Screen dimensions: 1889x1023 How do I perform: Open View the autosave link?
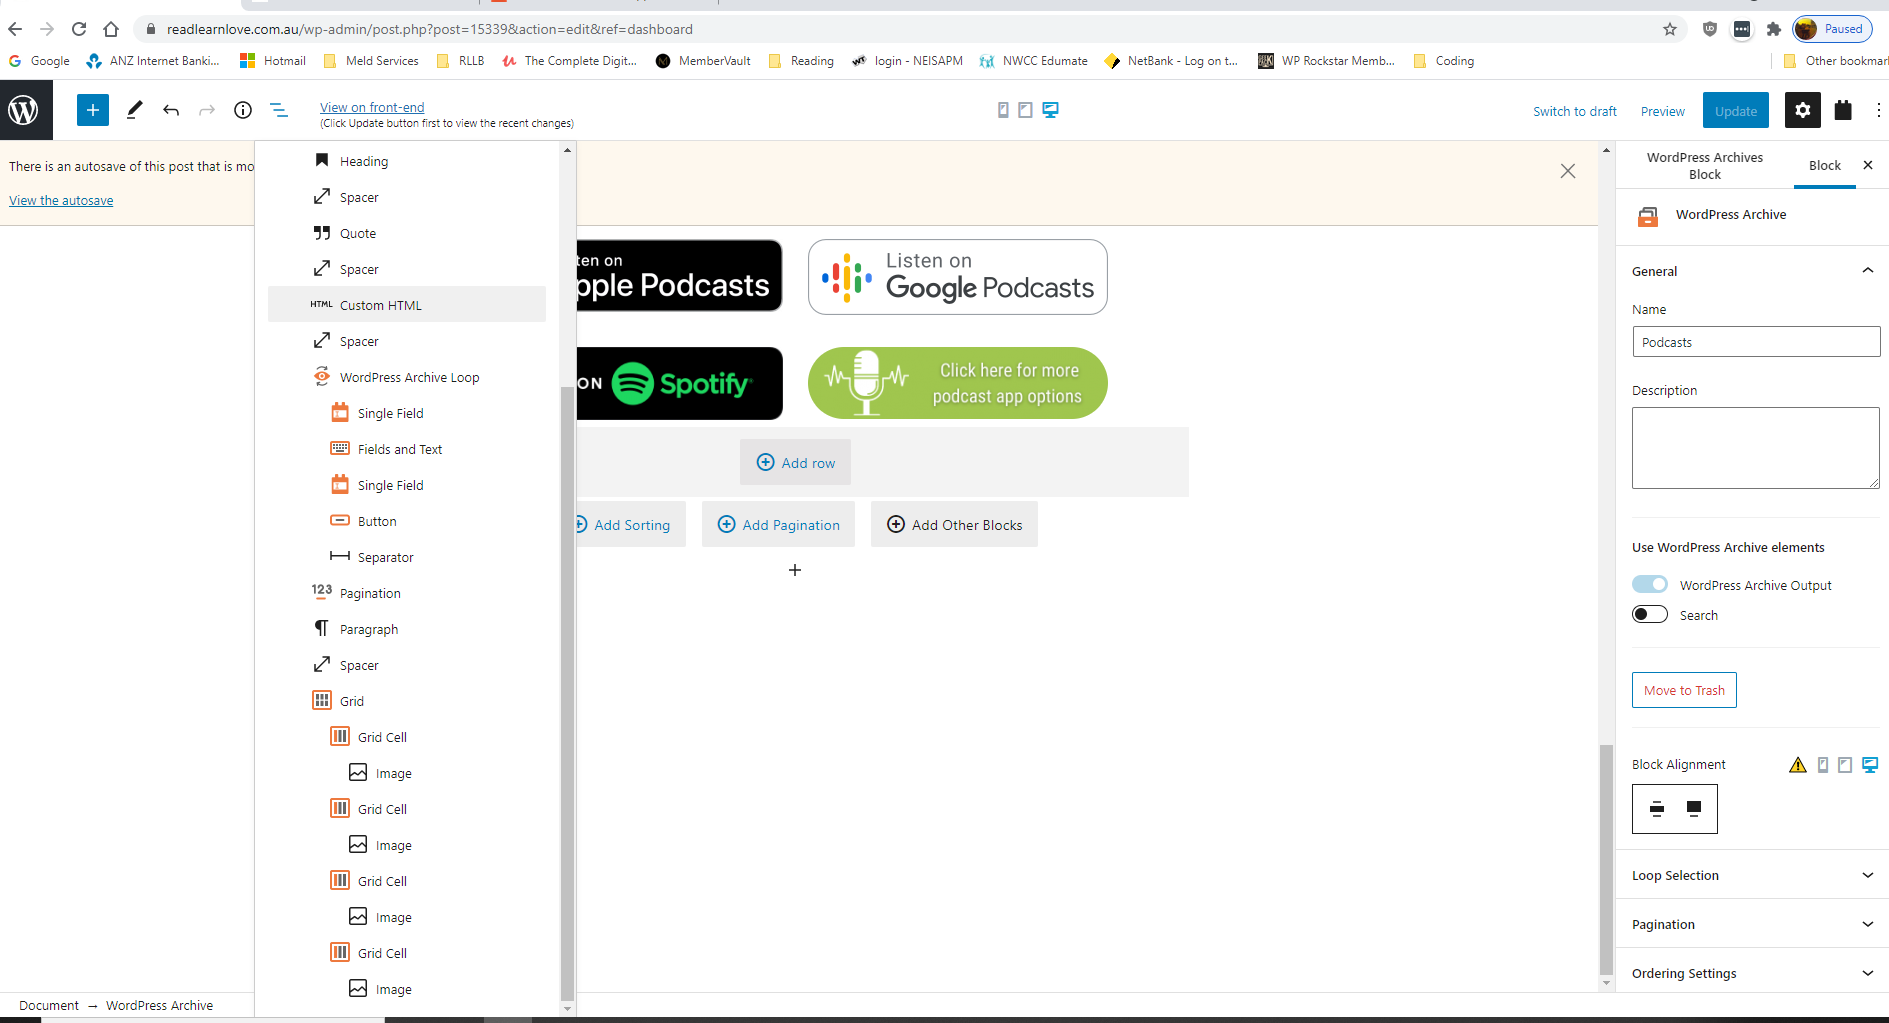(61, 200)
